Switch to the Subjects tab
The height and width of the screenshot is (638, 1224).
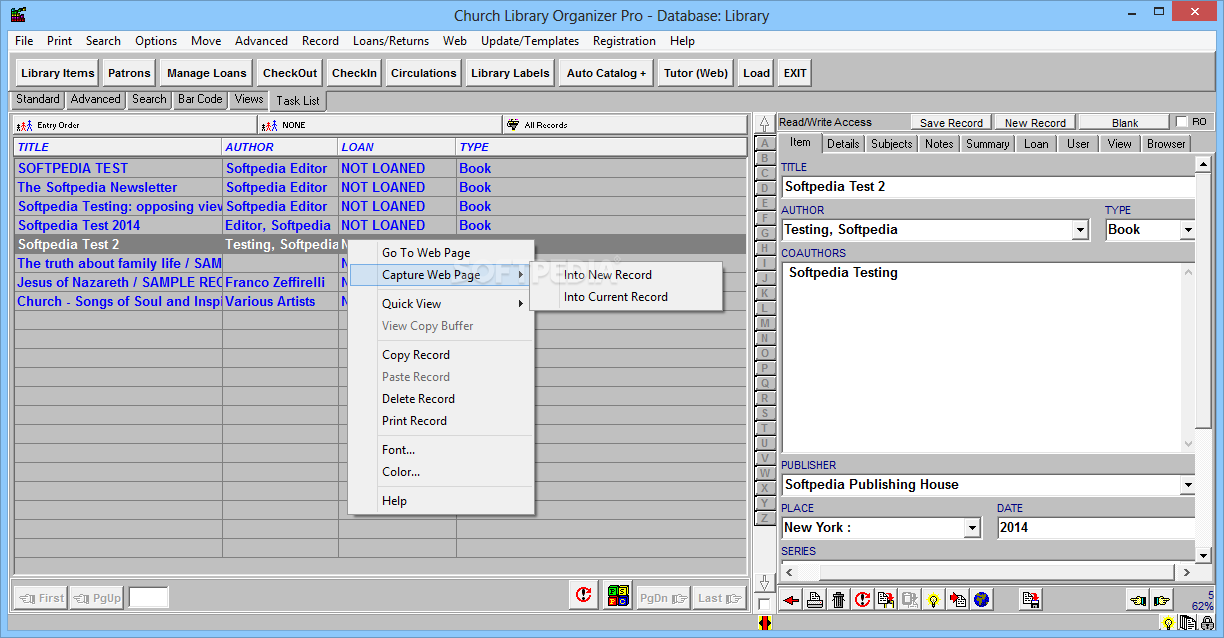(891, 144)
